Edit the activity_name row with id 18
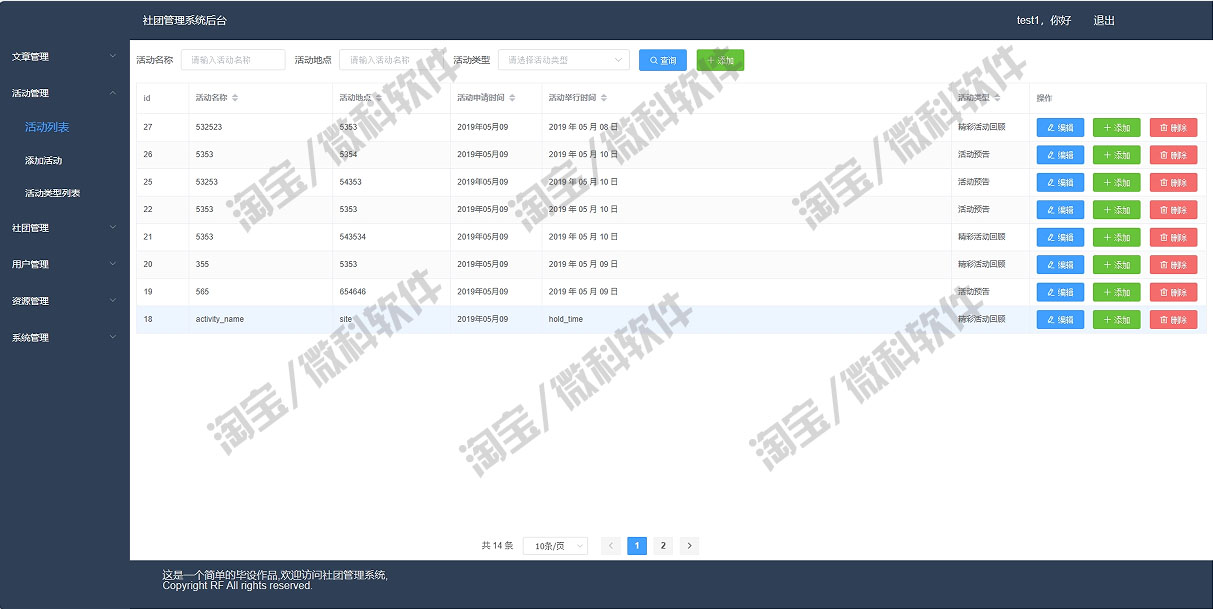The height and width of the screenshot is (609, 1213). tap(1060, 320)
